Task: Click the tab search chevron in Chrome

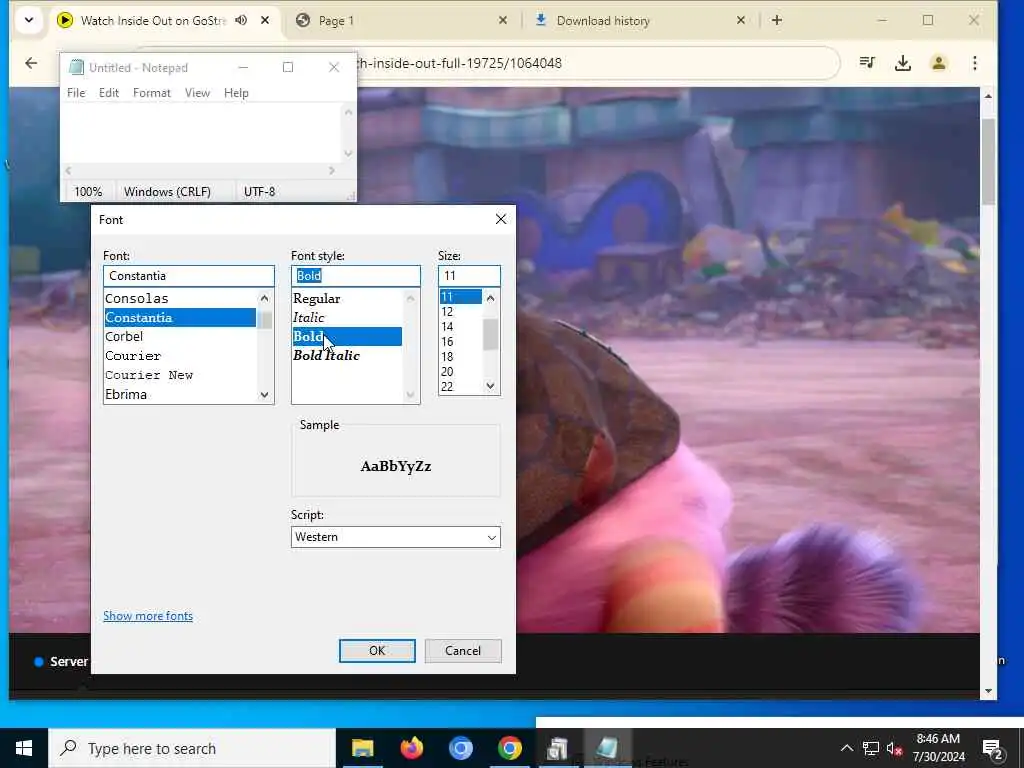Action: (x=29, y=20)
